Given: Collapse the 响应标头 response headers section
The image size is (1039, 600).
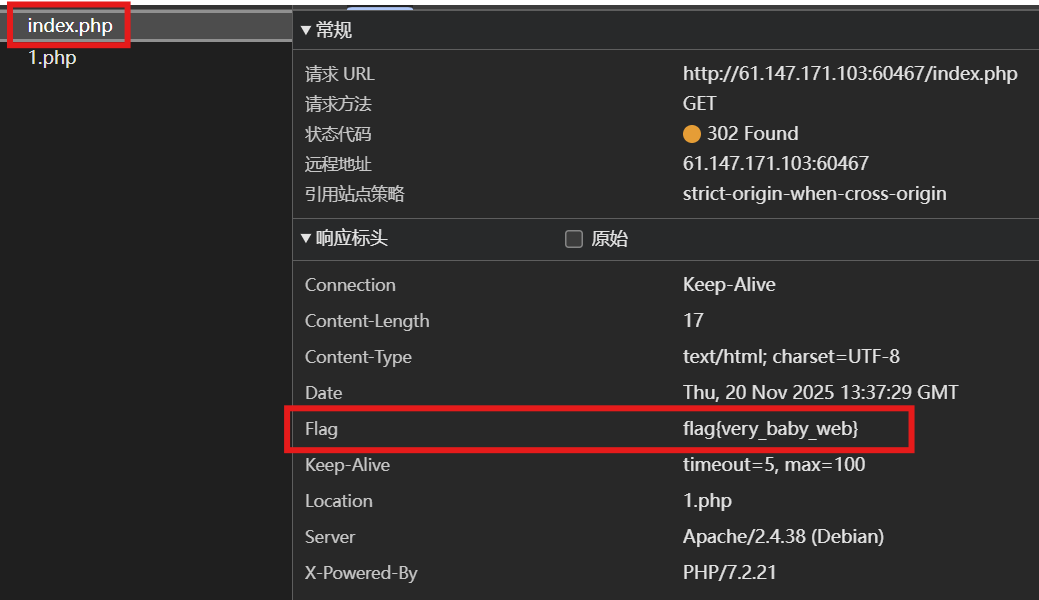Looking at the screenshot, I should click(x=306, y=239).
